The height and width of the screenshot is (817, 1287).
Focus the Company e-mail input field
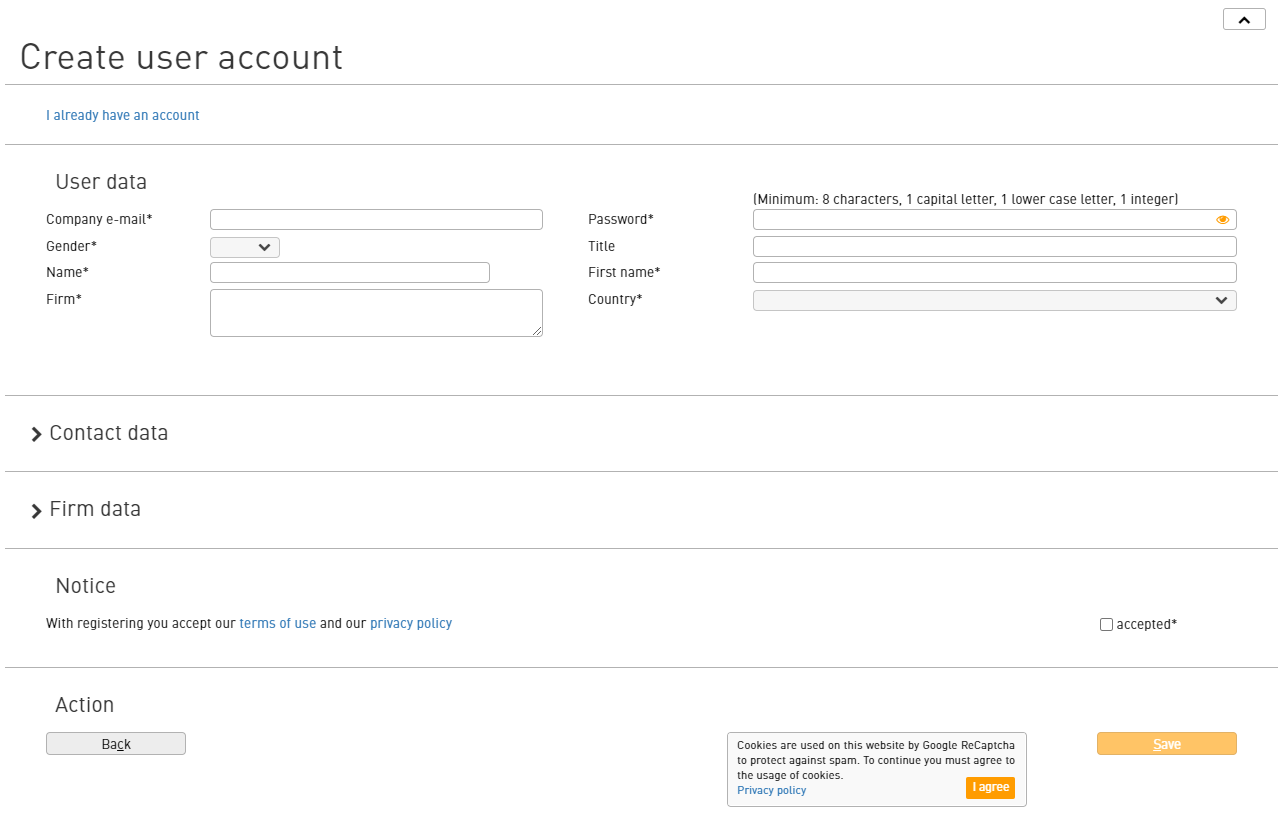(376, 220)
